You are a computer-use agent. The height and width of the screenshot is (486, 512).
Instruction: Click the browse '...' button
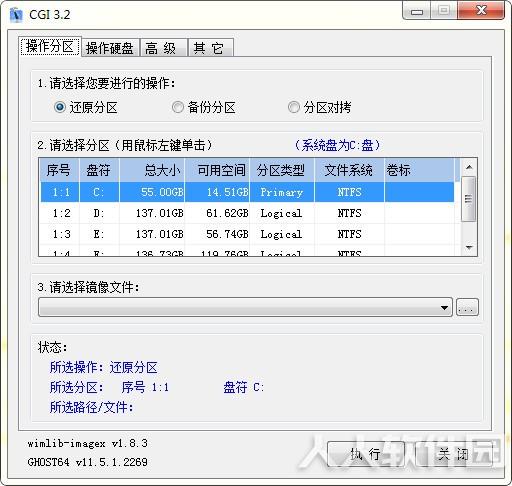[x=467, y=307]
